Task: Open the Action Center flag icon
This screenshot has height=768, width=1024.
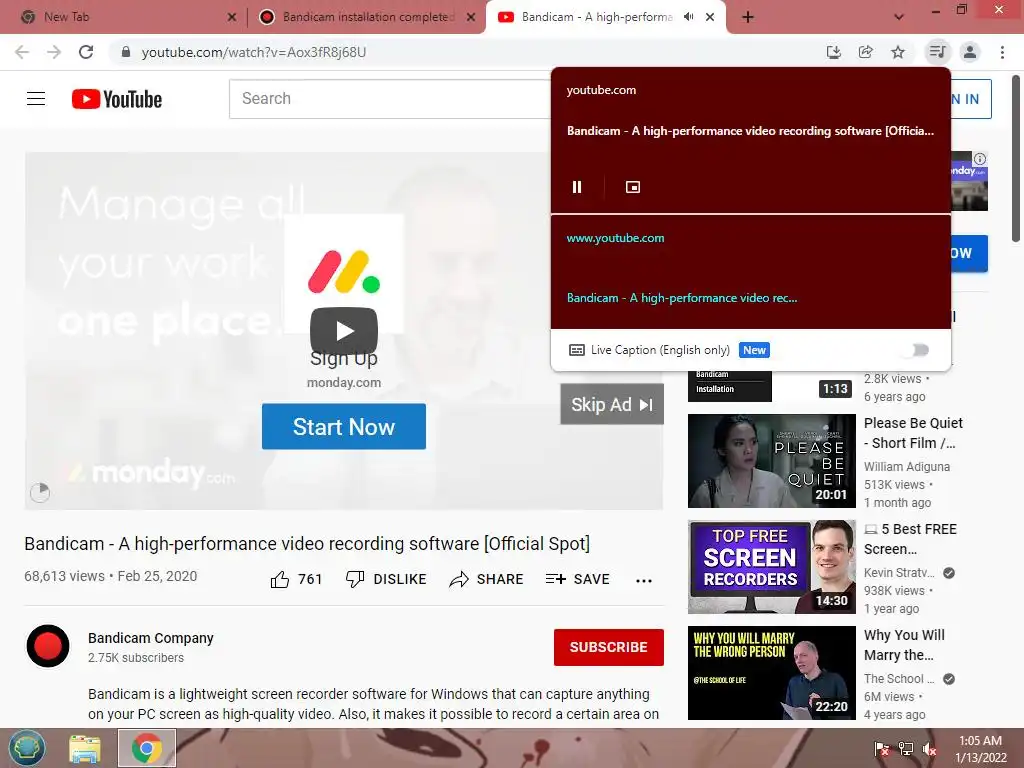Action: (x=882, y=749)
